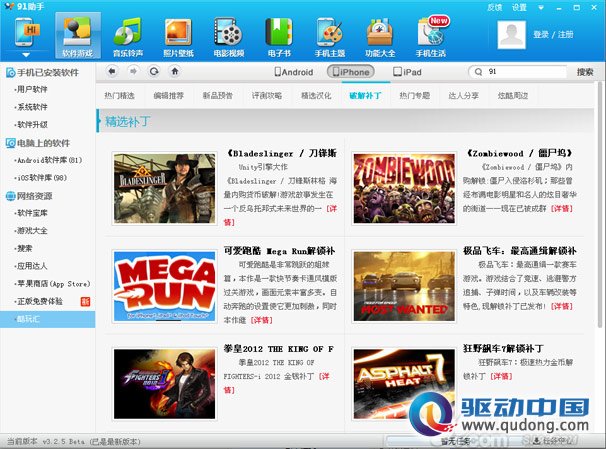This screenshot has height=449, width=606.
Task: Open the 炫酷周边 tab
Action: tap(512, 95)
